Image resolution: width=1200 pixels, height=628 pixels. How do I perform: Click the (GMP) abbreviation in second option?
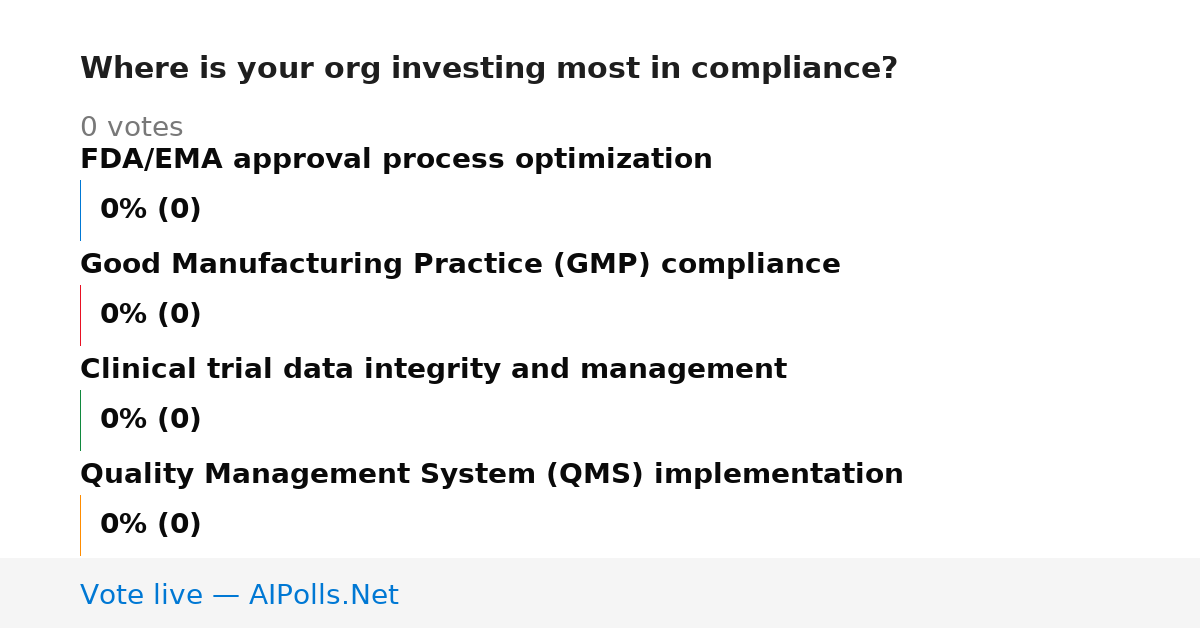(599, 265)
